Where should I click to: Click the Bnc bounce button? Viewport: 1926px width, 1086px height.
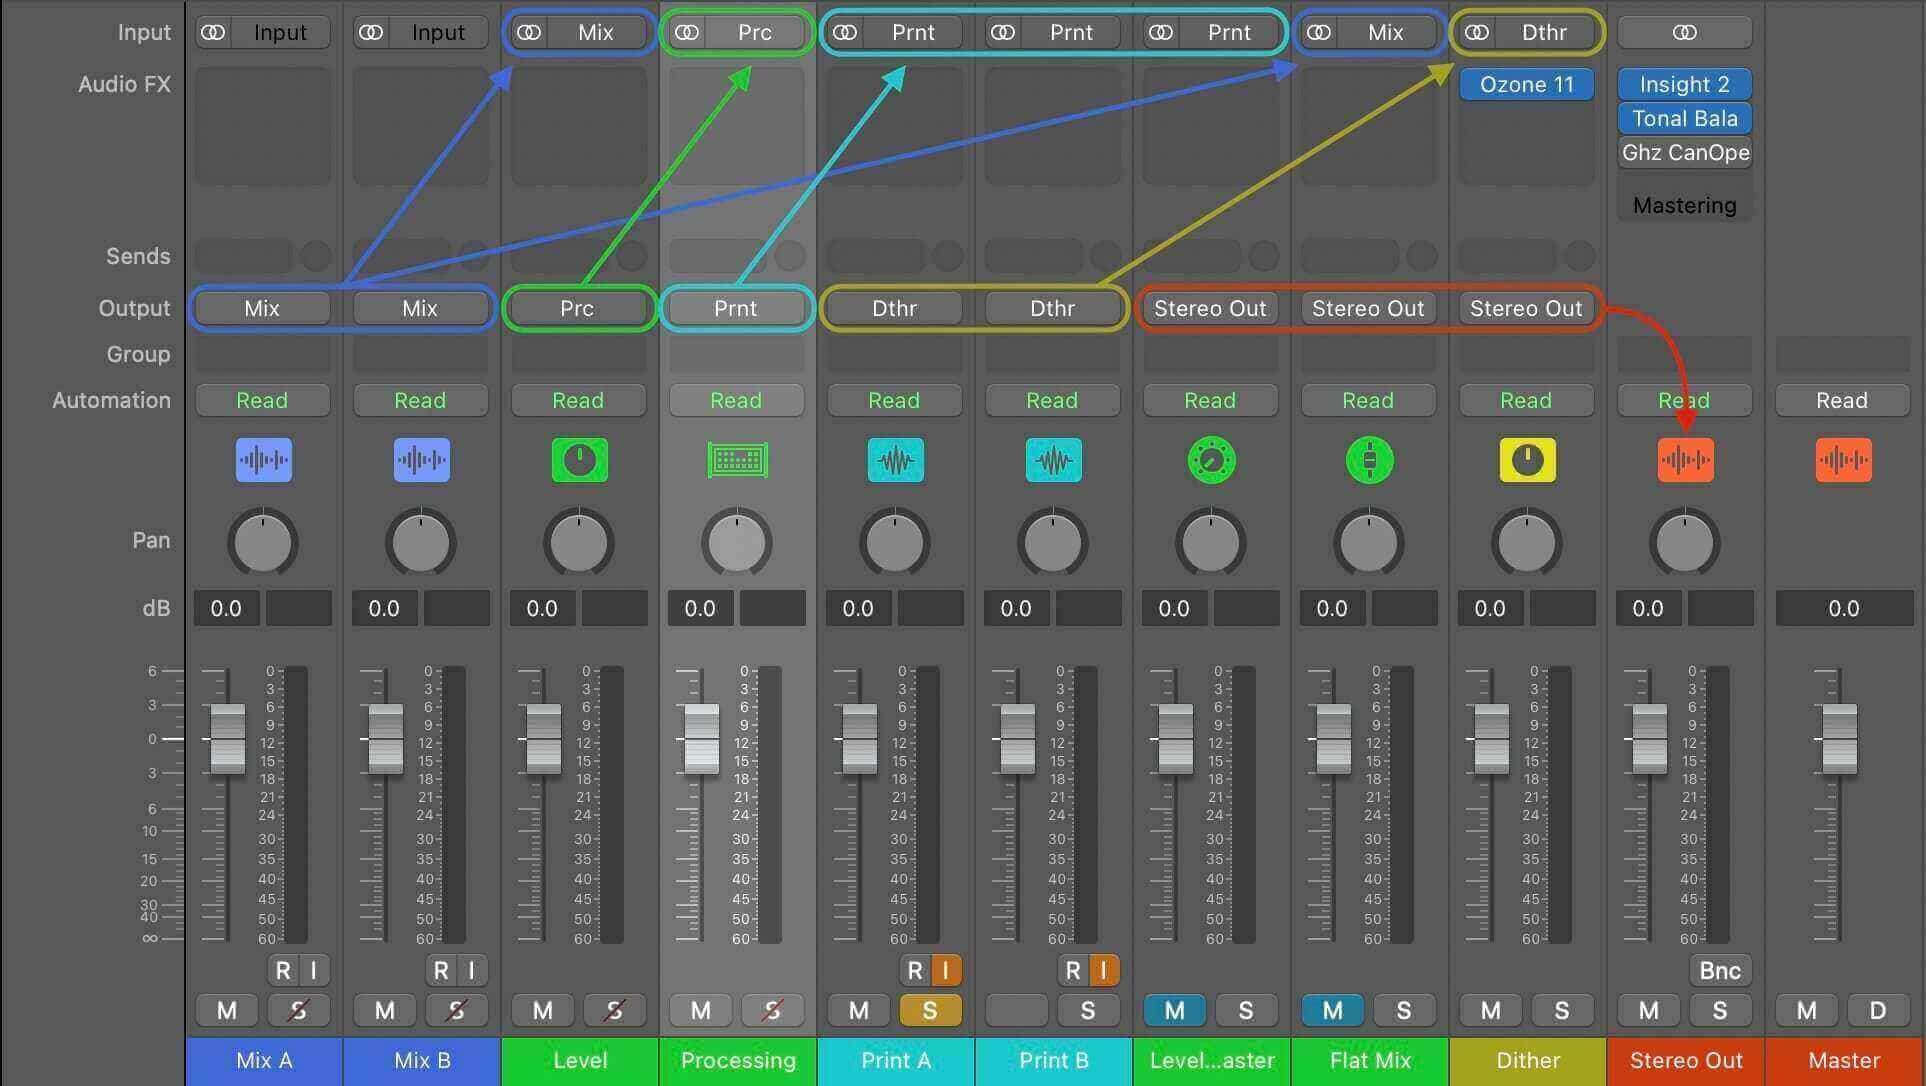pyautogui.click(x=1720, y=970)
